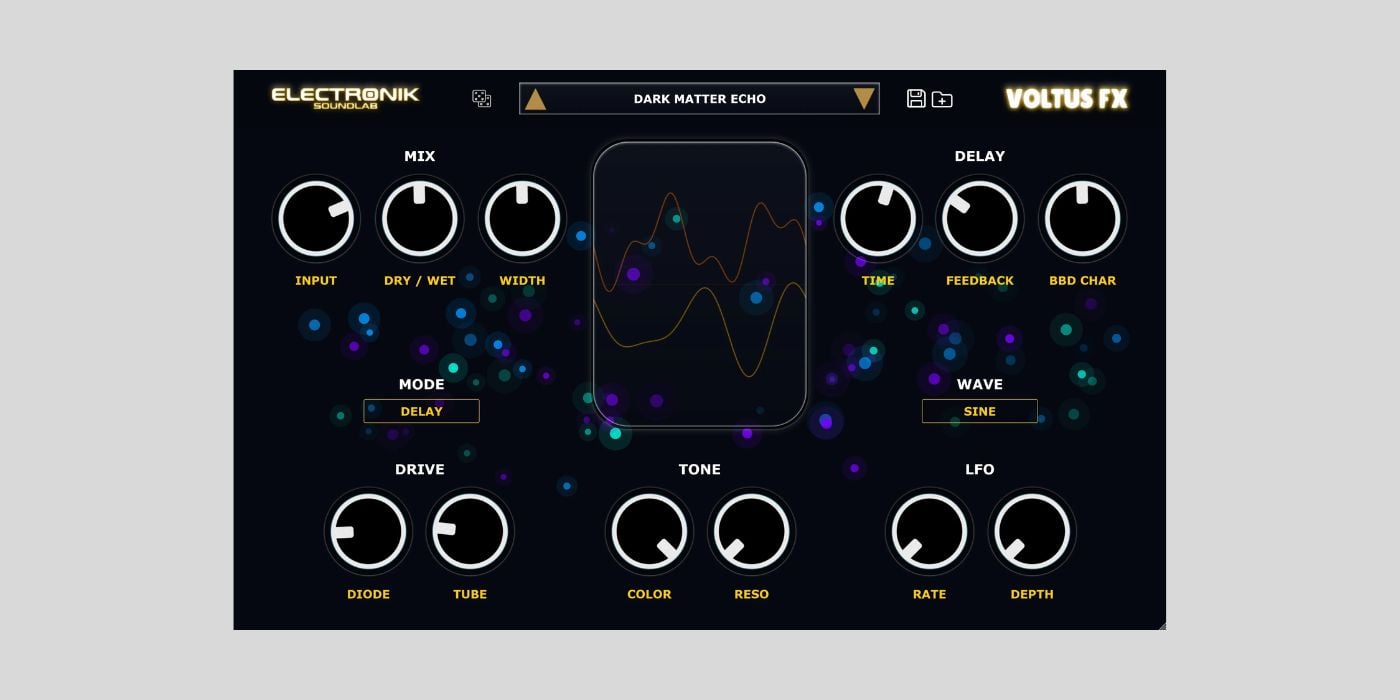Open the MODE selector showing DELAY
Screen dimensions: 1400x700
click(x=421, y=410)
